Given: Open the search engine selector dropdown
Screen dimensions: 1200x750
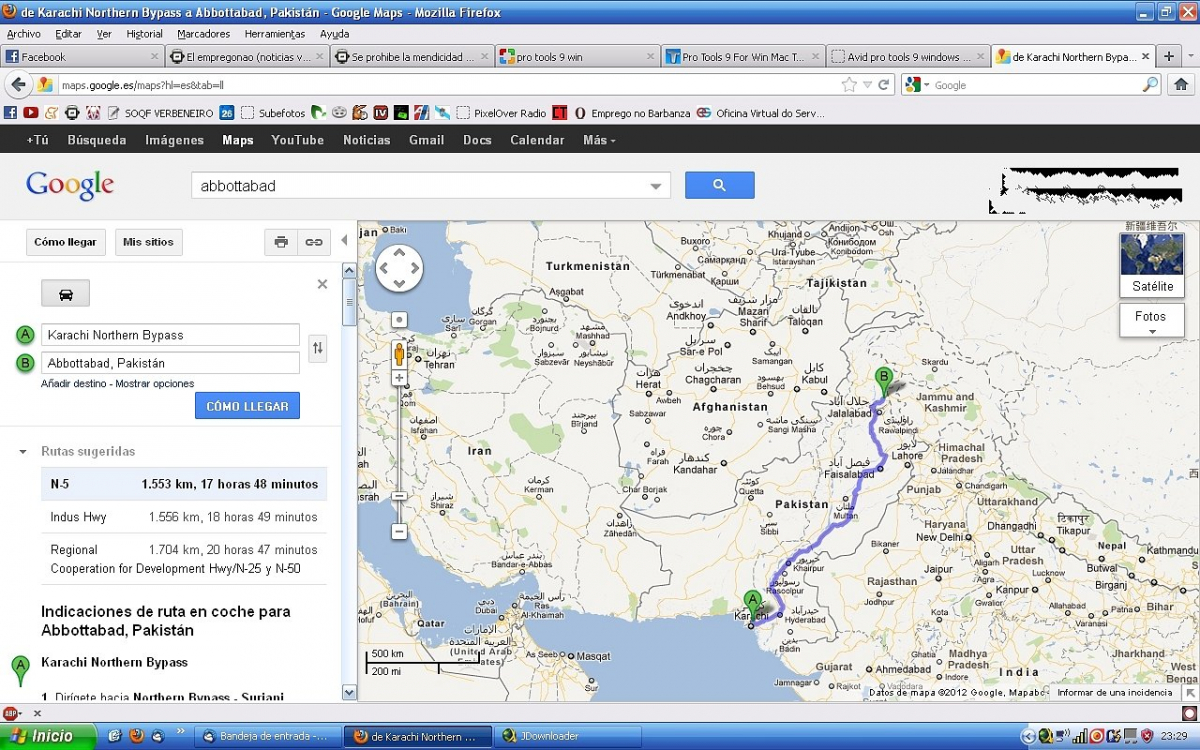Looking at the screenshot, I should 918,85.
